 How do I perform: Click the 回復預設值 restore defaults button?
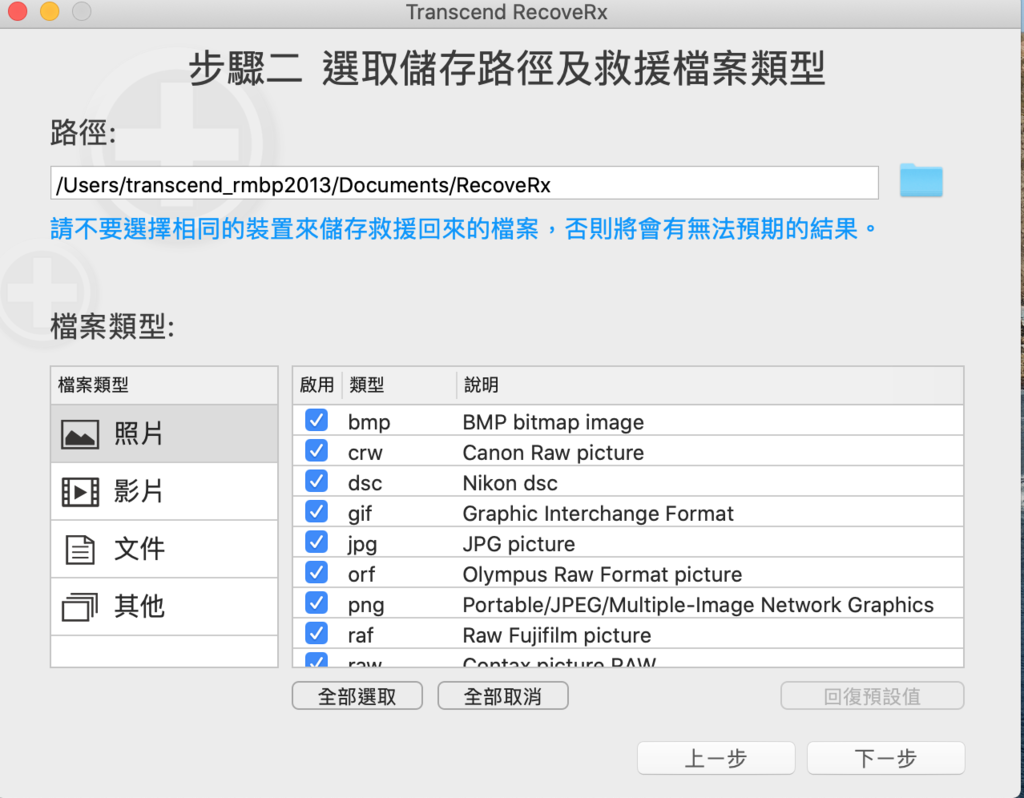pos(872,696)
